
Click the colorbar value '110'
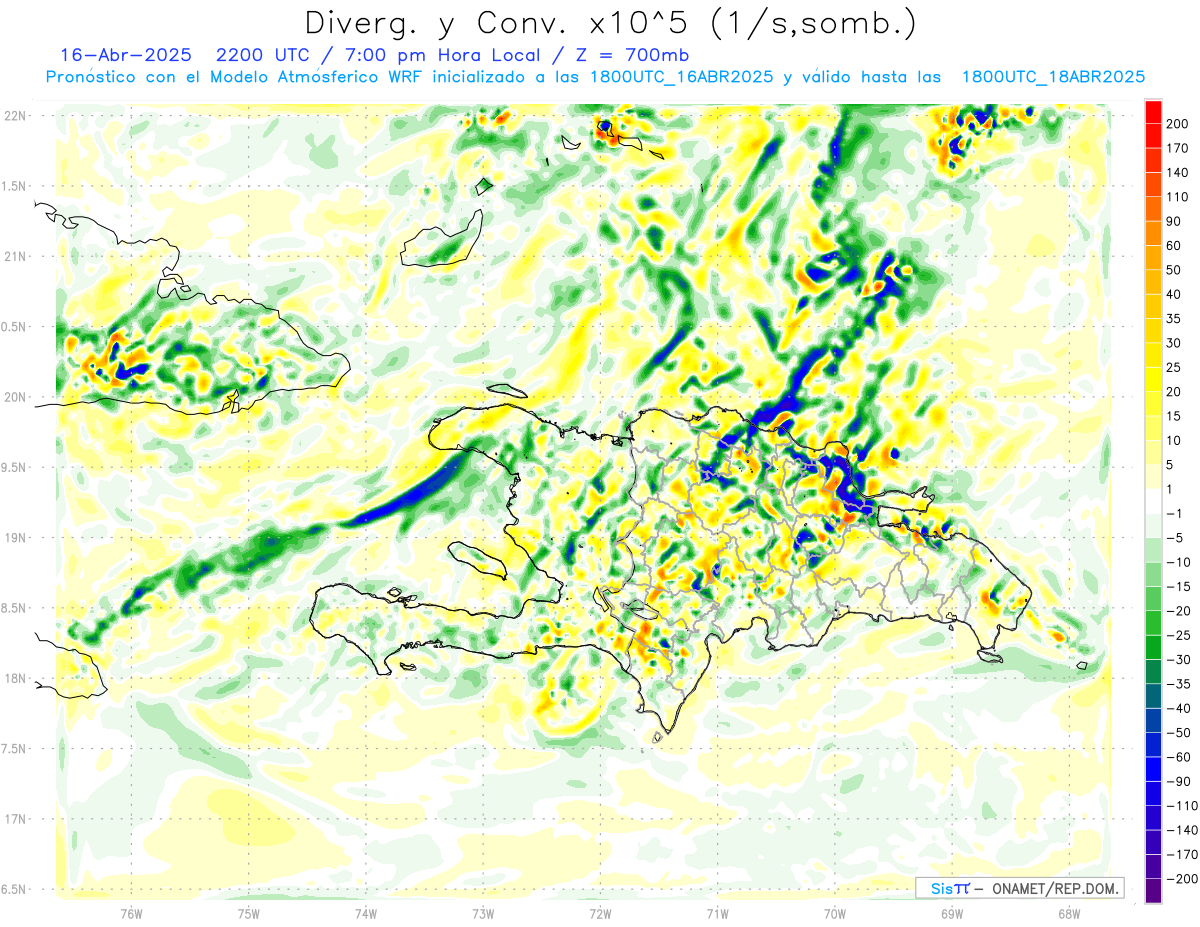pos(1177,197)
